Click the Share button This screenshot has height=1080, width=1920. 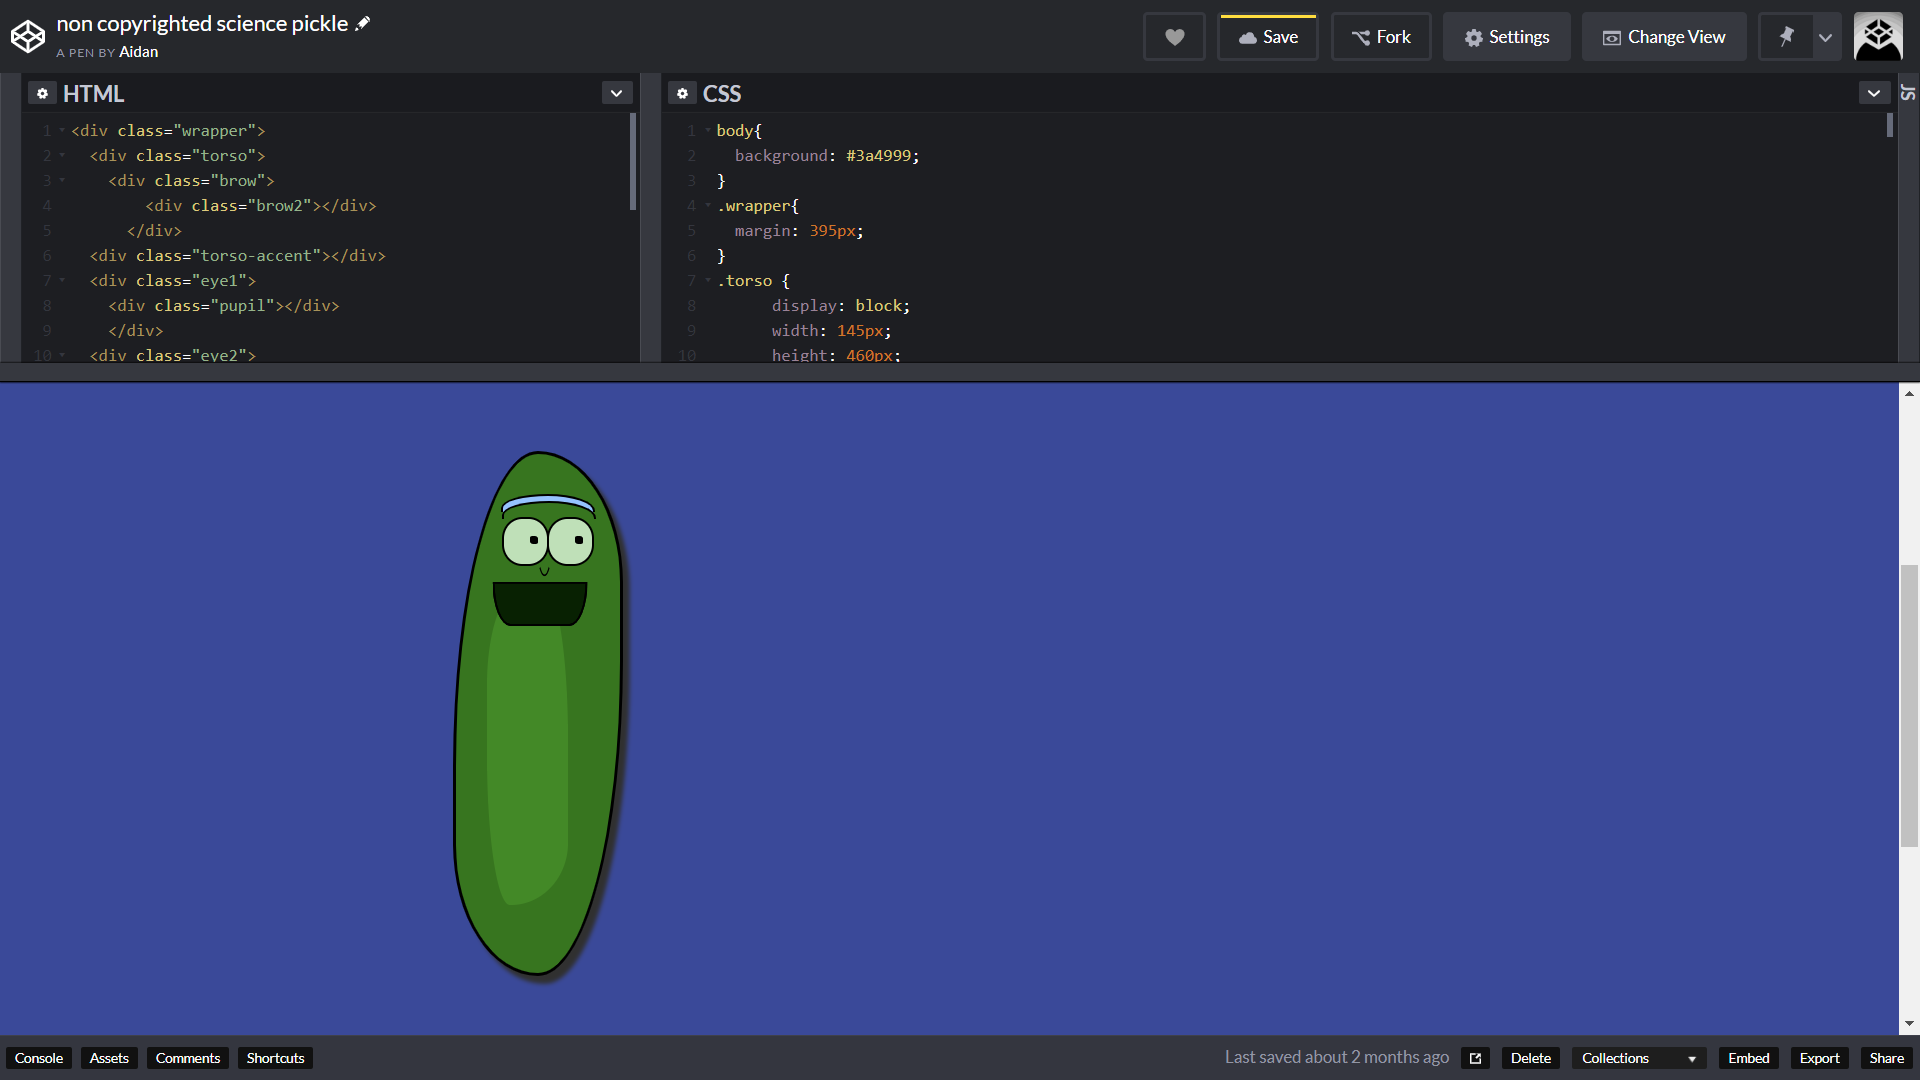(x=1887, y=1058)
